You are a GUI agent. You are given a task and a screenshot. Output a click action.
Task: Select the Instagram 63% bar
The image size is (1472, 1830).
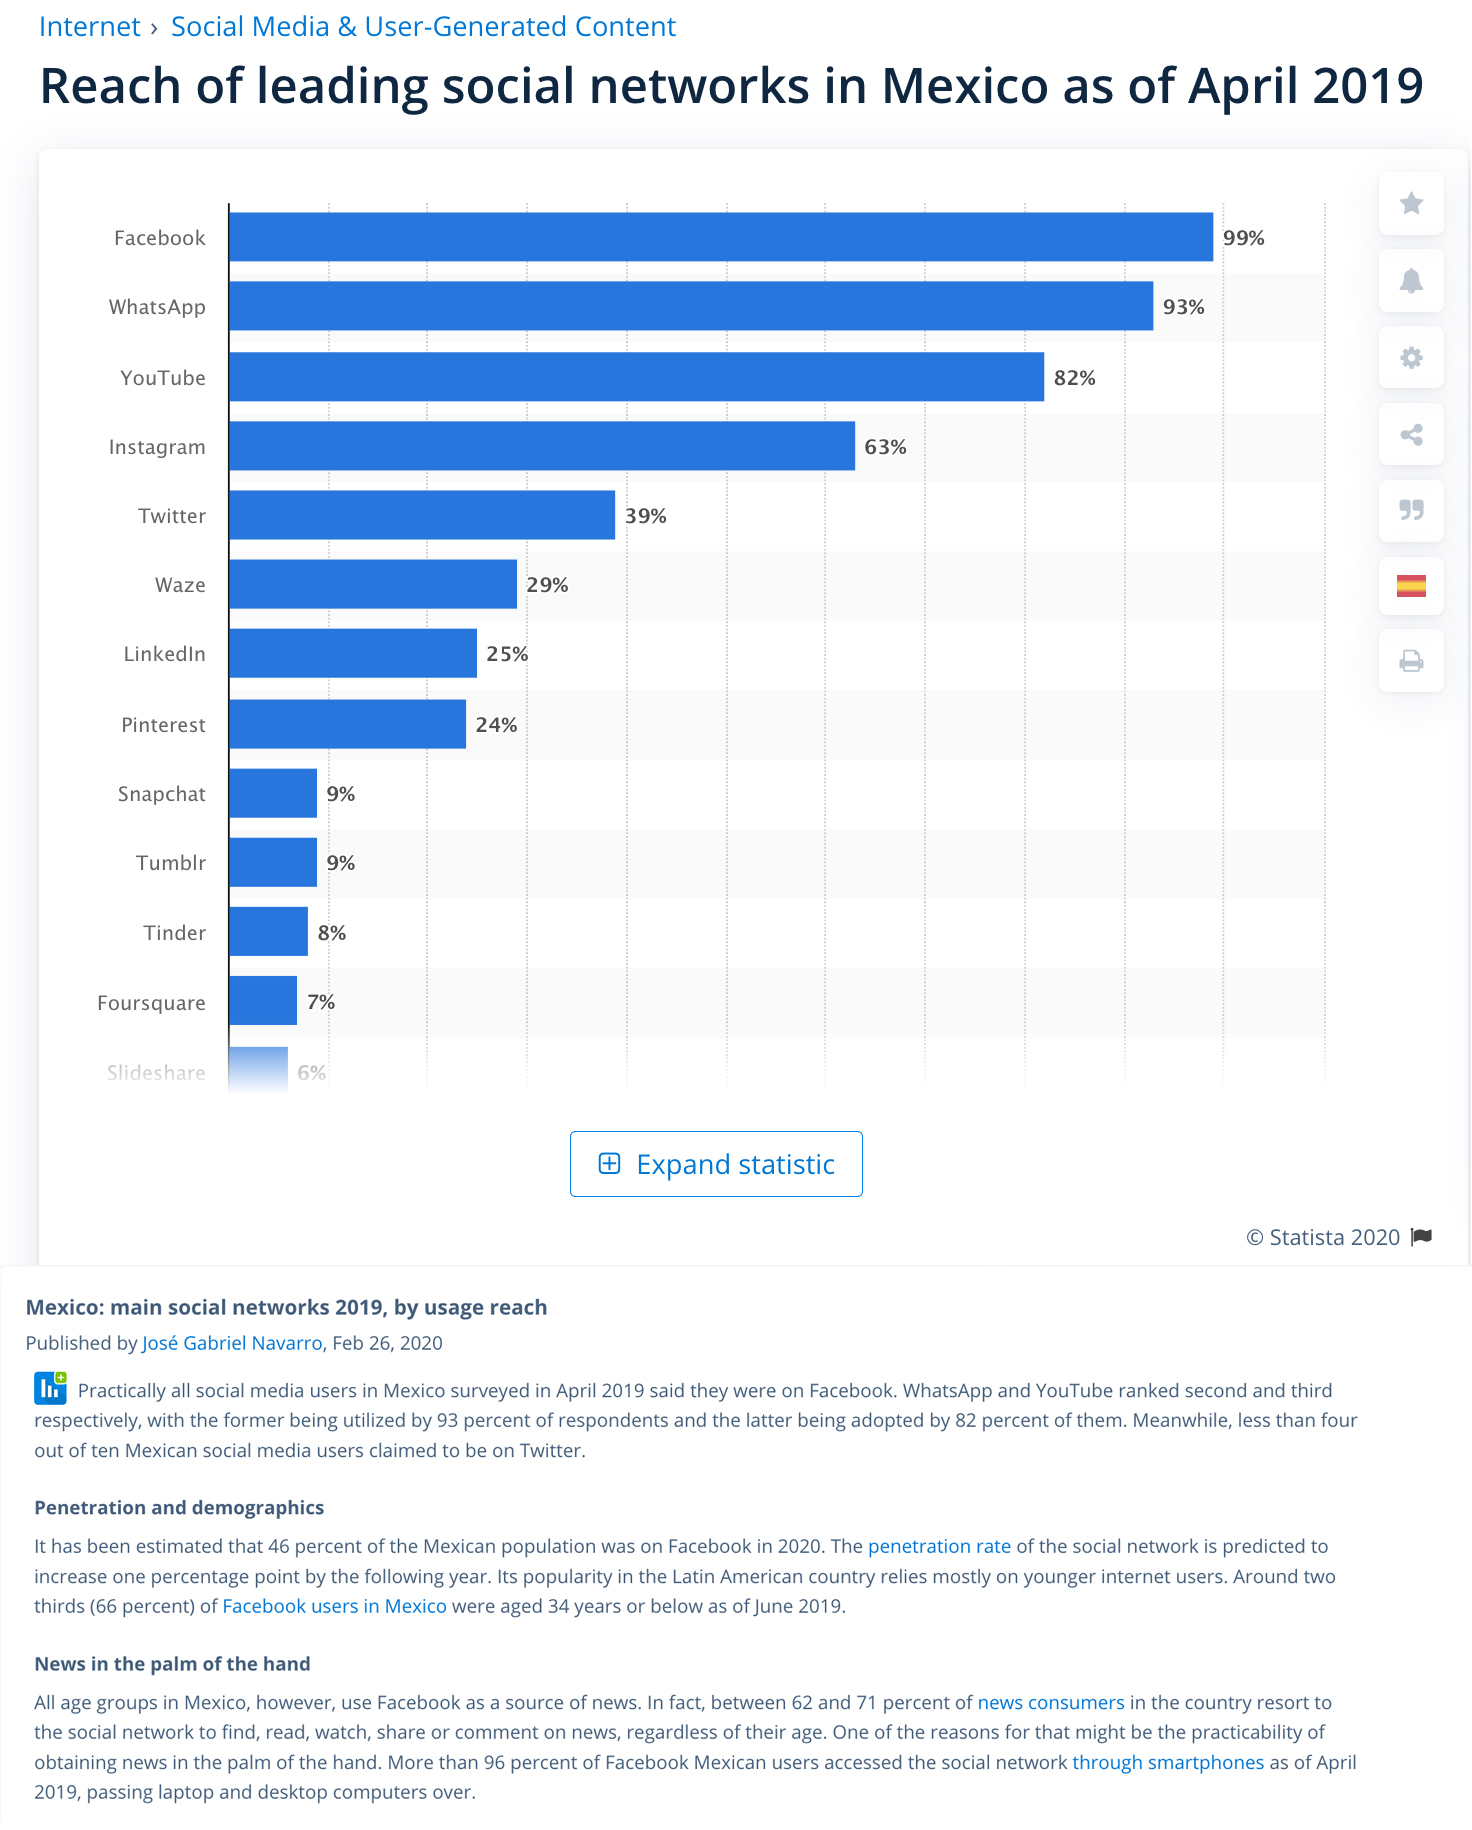(x=541, y=446)
